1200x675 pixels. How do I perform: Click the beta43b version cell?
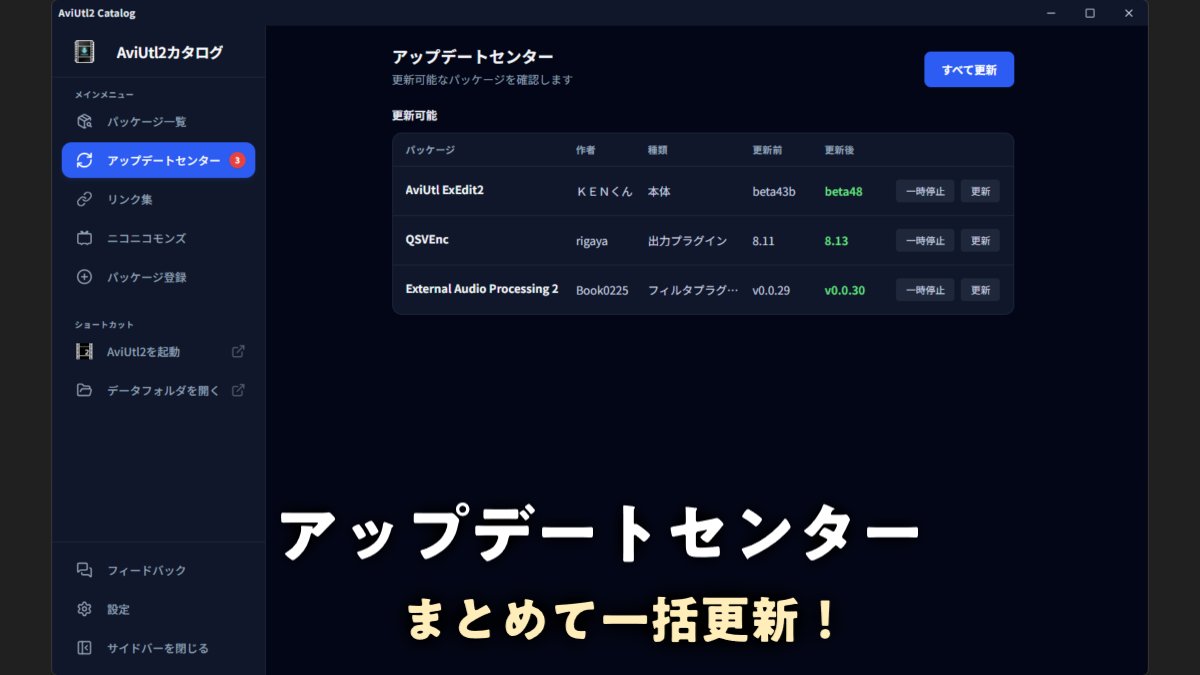(774, 191)
